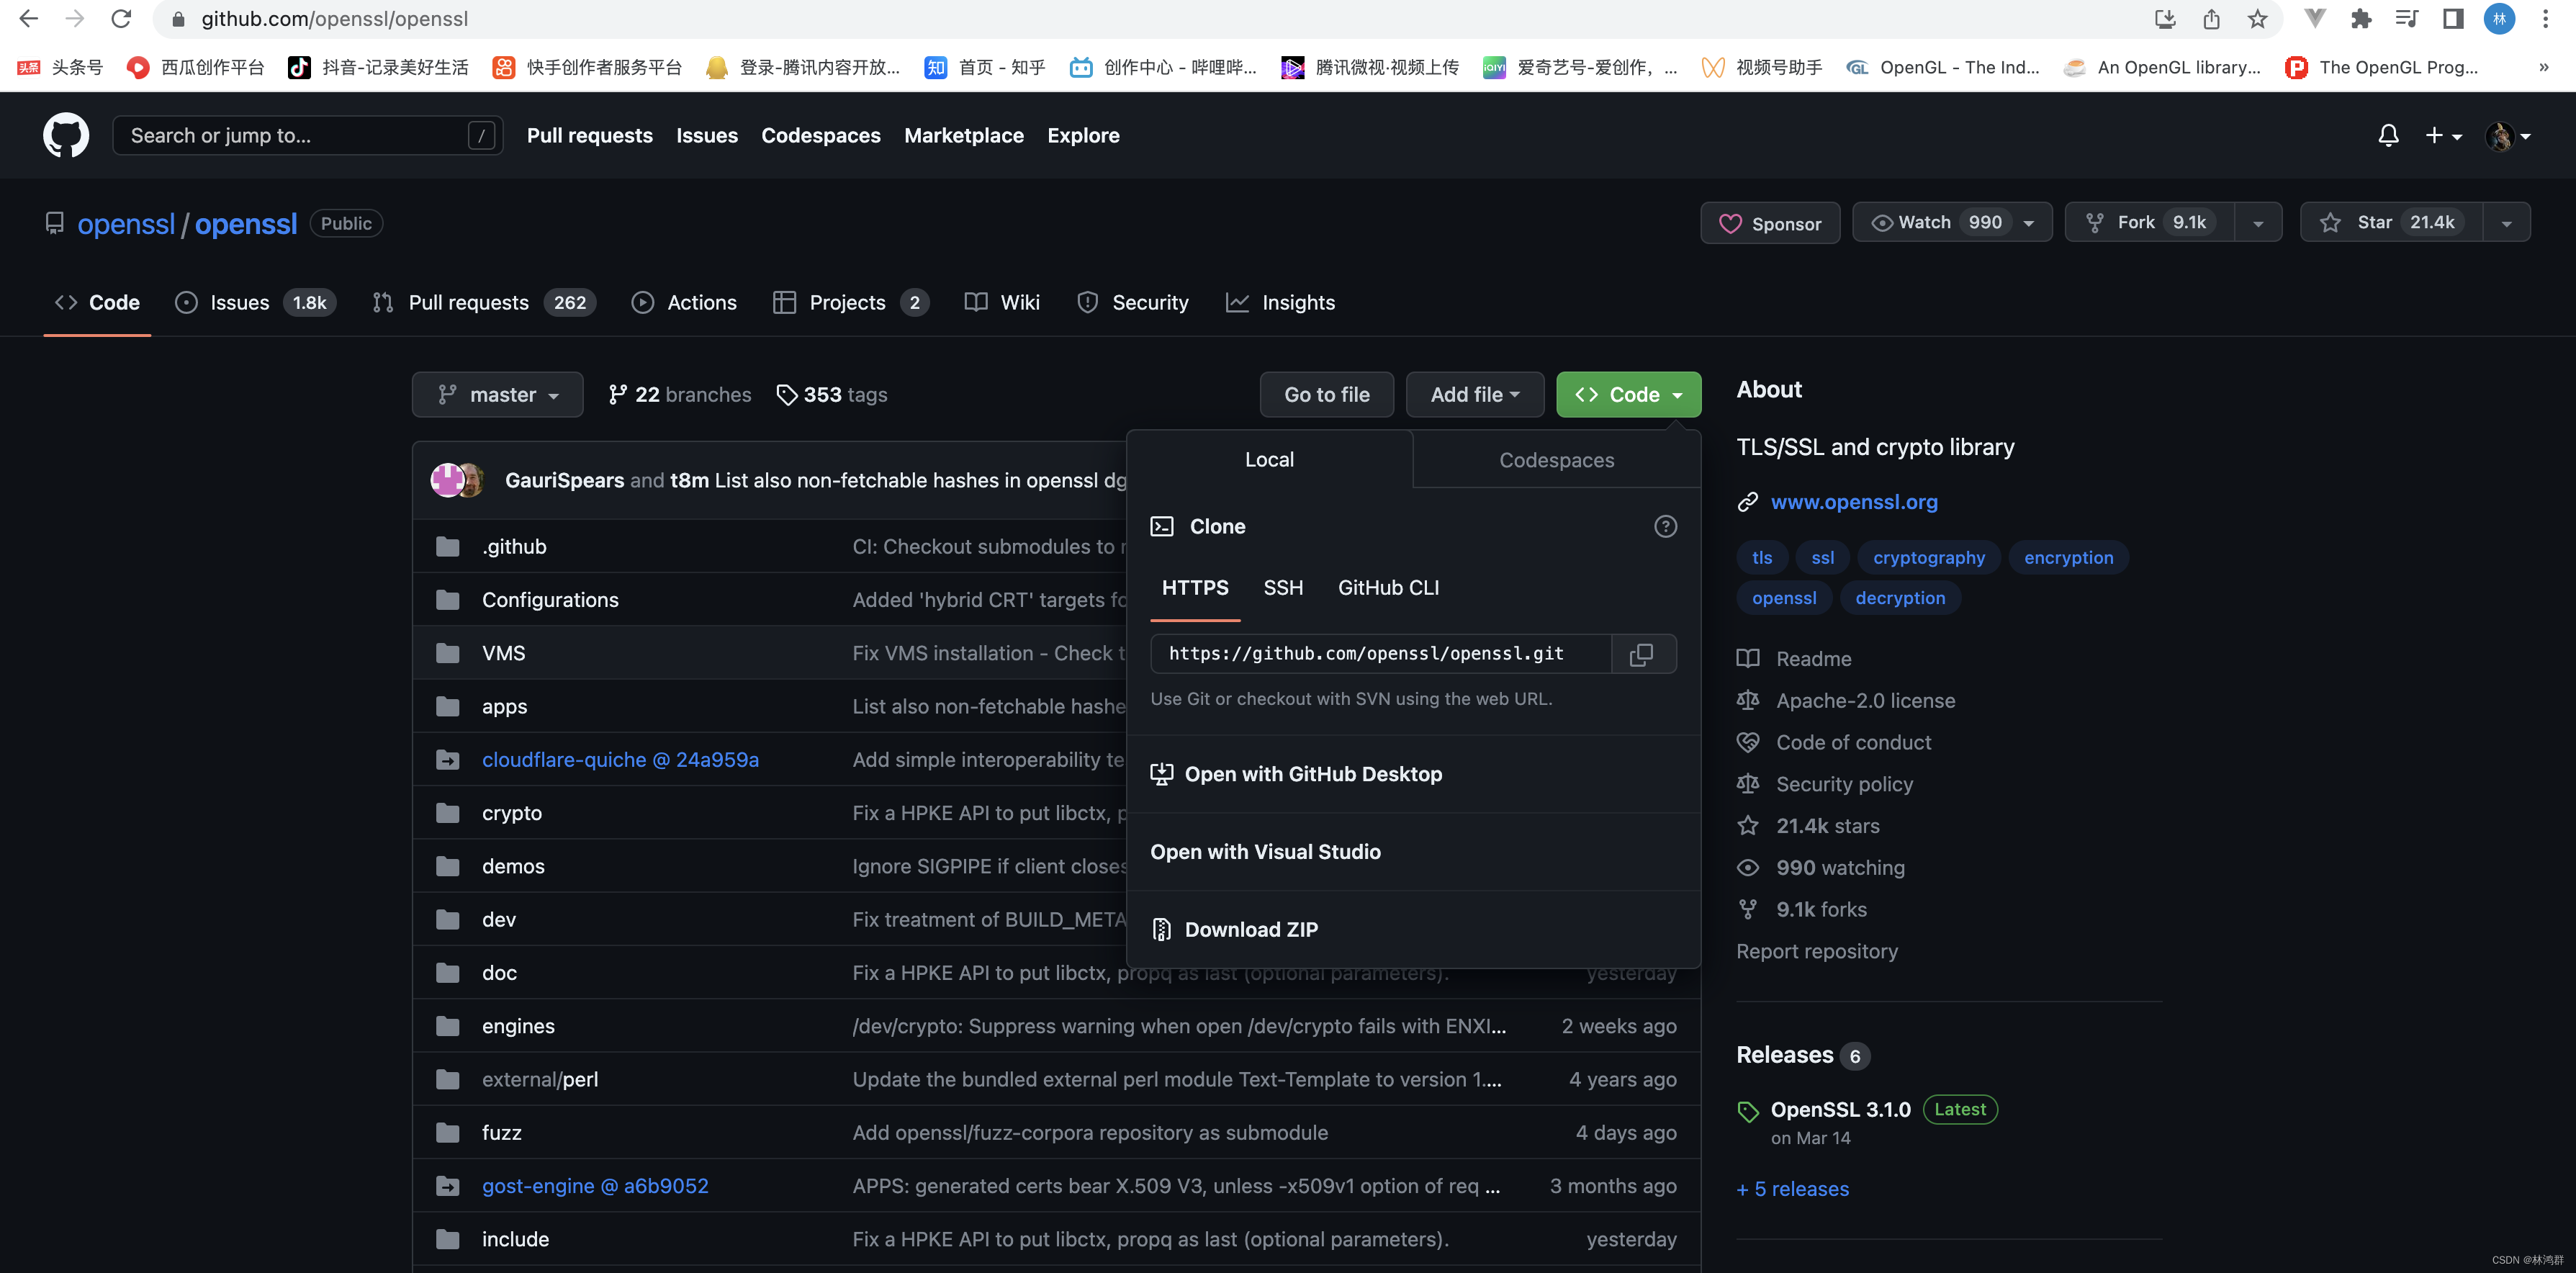Viewport: 2576px width, 1273px height.
Task: Fork the repository
Action: pos(2150,222)
